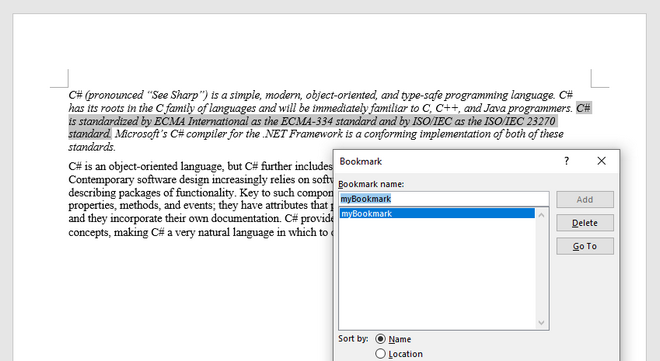660x361 pixels.
Task: Select myBookmark in the bookmark list
Action: coord(437,213)
